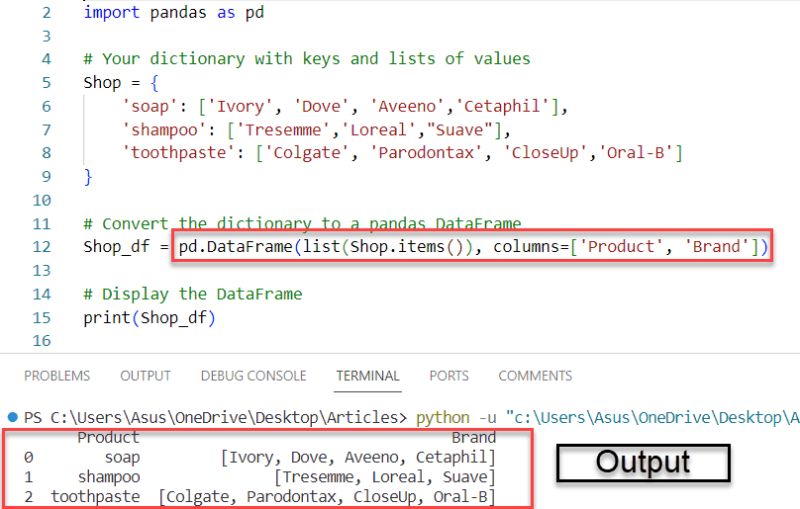
Task: Click line number 15 in the gutter
Action: (41, 318)
